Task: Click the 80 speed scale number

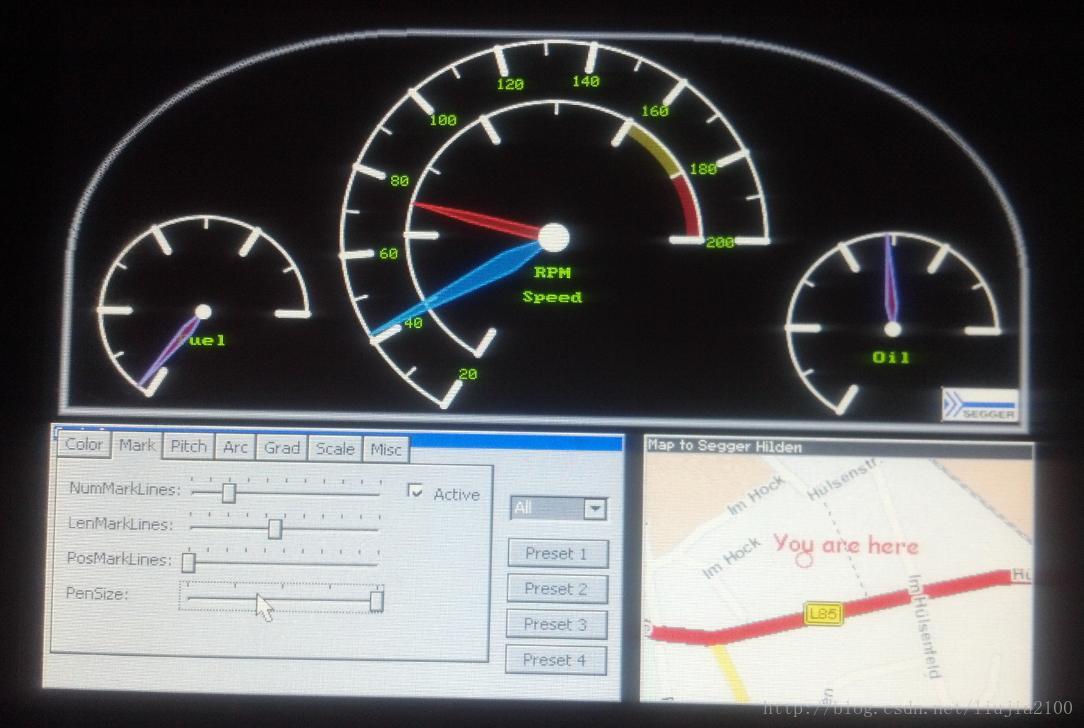Action: (x=399, y=180)
